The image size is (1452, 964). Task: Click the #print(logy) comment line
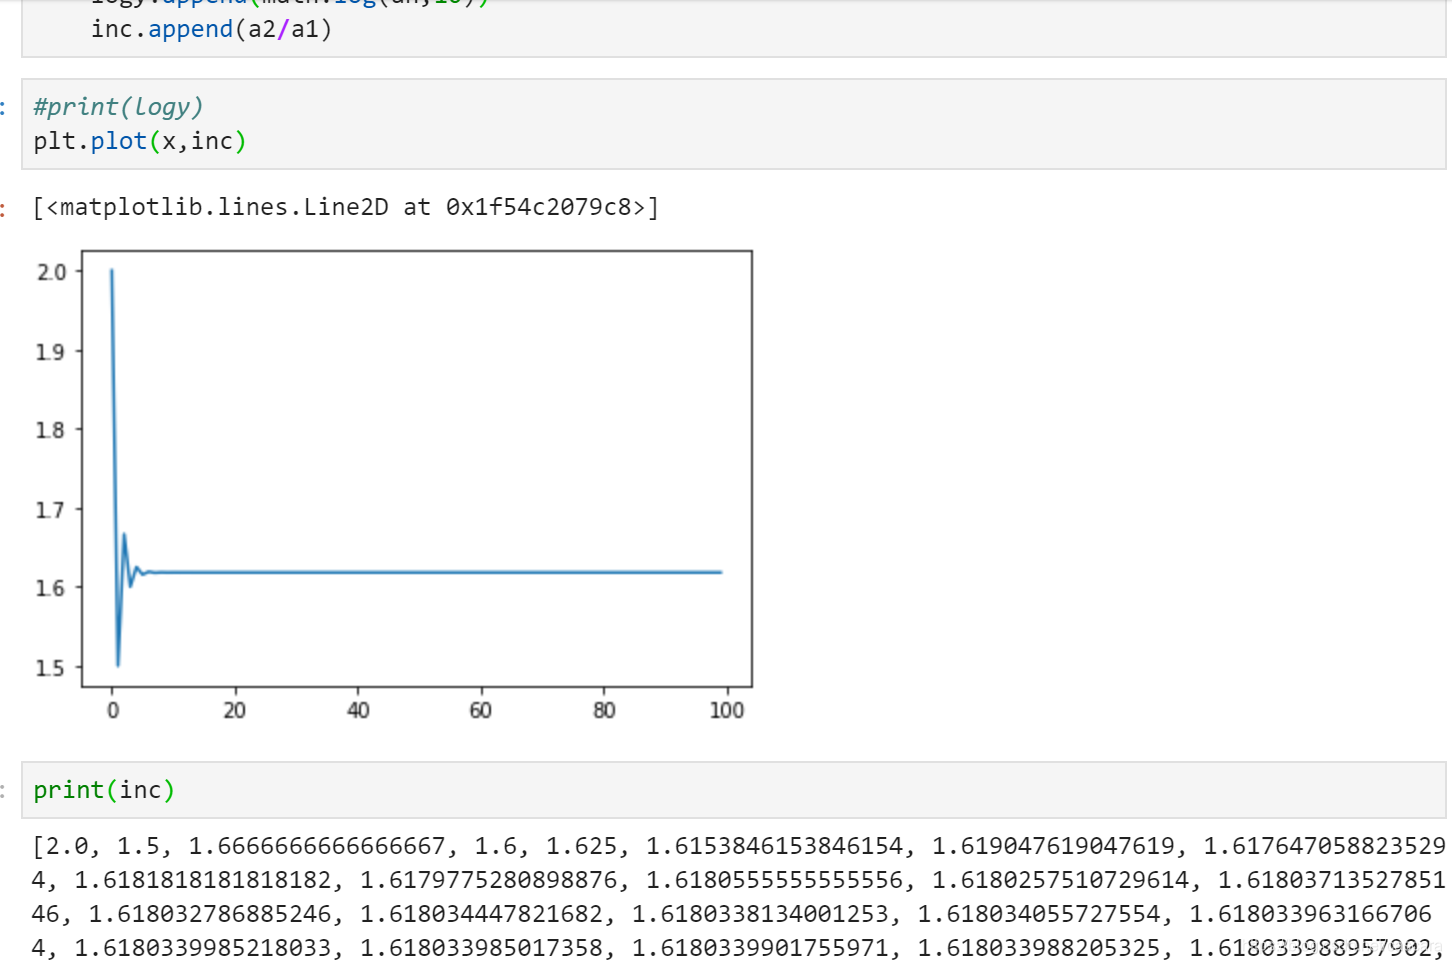(118, 107)
